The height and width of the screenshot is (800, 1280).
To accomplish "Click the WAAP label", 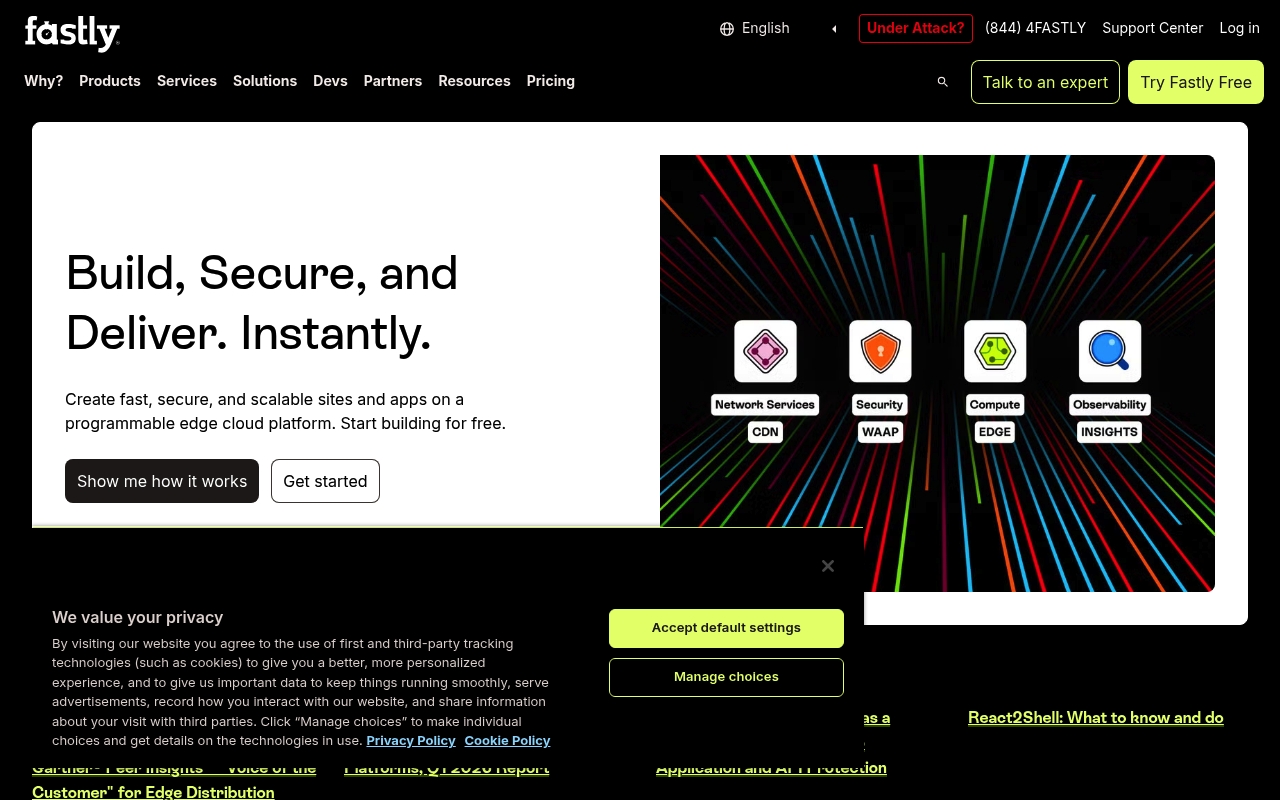I will point(880,432).
